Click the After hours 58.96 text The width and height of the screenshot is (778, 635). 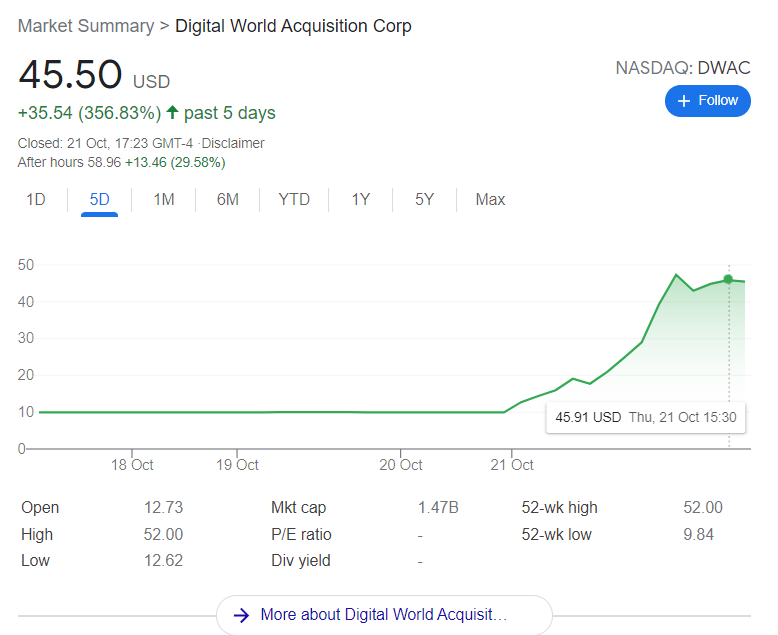pos(69,162)
